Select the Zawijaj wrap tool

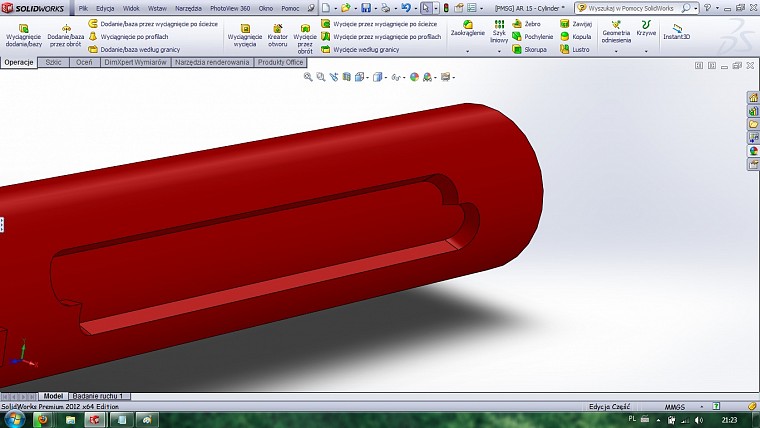click(576, 24)
